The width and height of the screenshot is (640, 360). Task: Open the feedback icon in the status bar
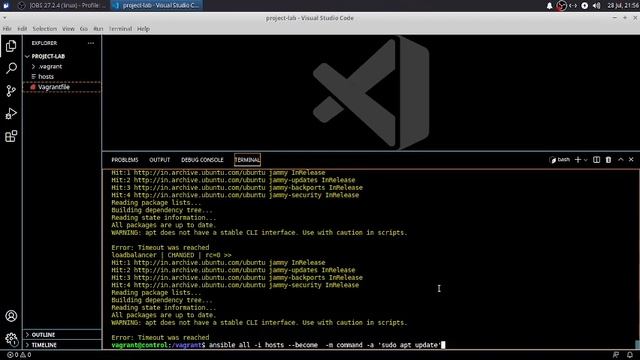pos(616,355)
